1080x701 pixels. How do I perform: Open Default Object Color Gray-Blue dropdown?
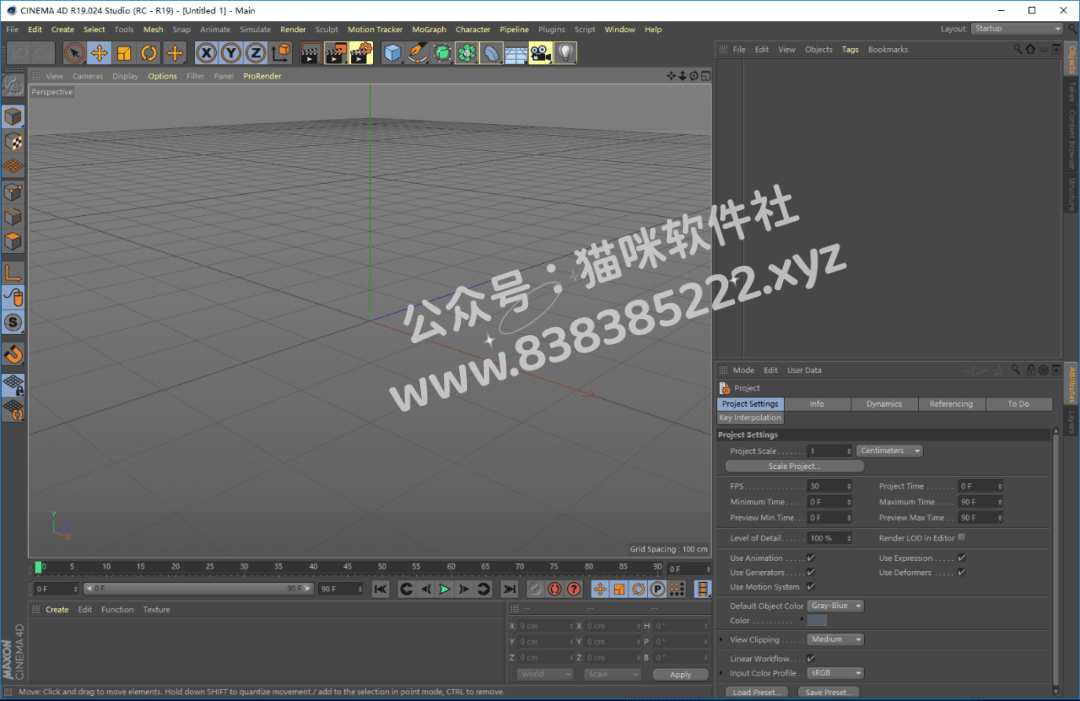click(835, 606)
